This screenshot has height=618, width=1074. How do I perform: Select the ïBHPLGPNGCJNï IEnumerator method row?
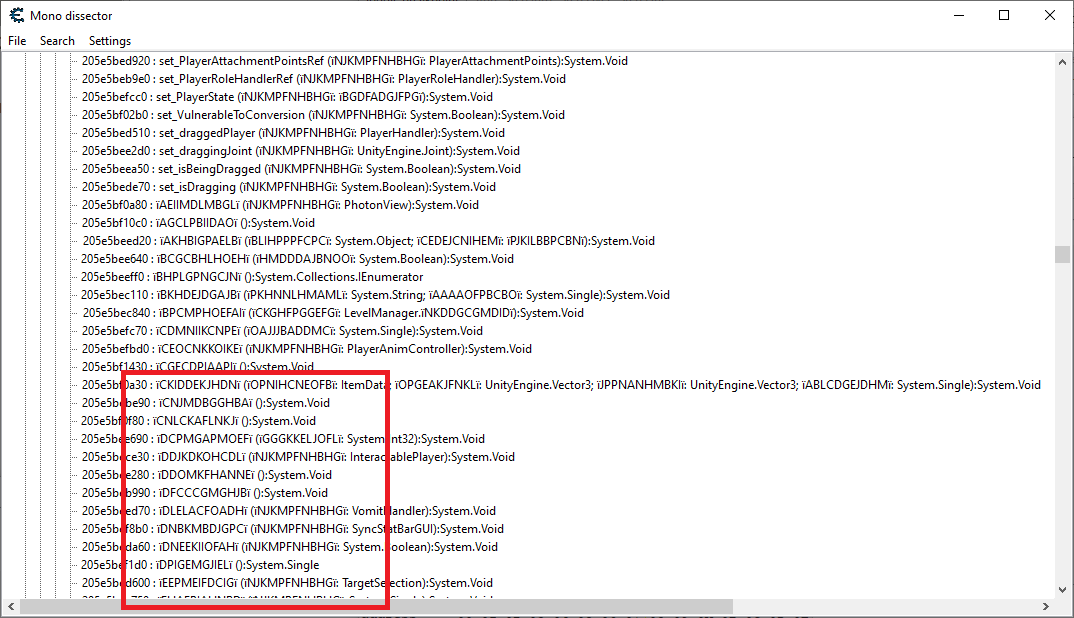[252, 277]
